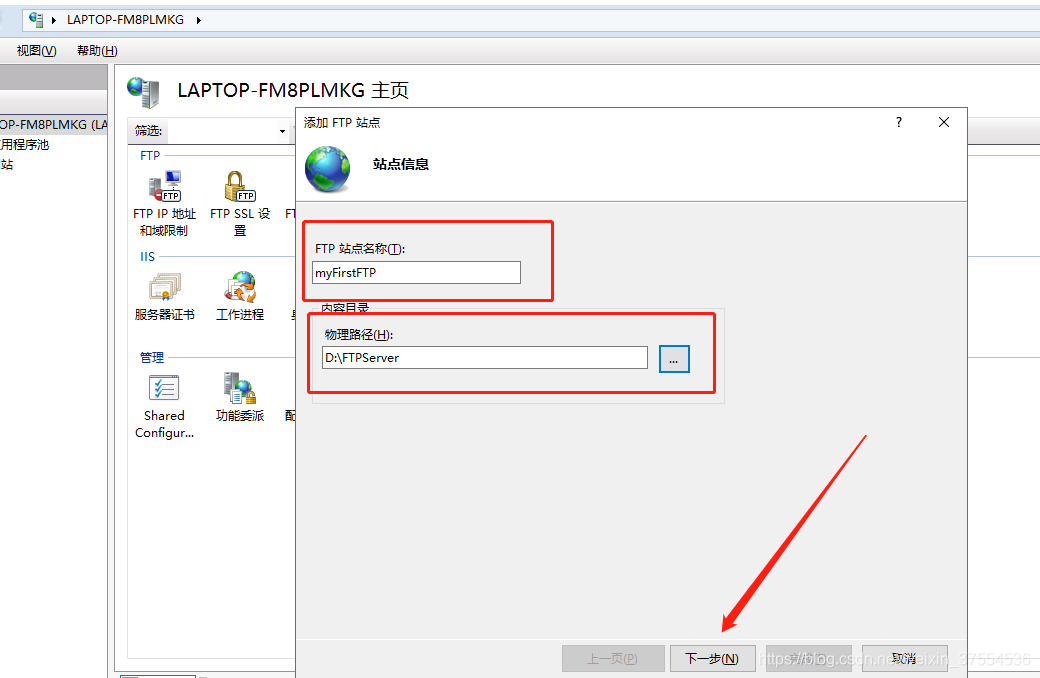Click the help question mark in dialog
1040x678 pixels.
pos(898,122)
